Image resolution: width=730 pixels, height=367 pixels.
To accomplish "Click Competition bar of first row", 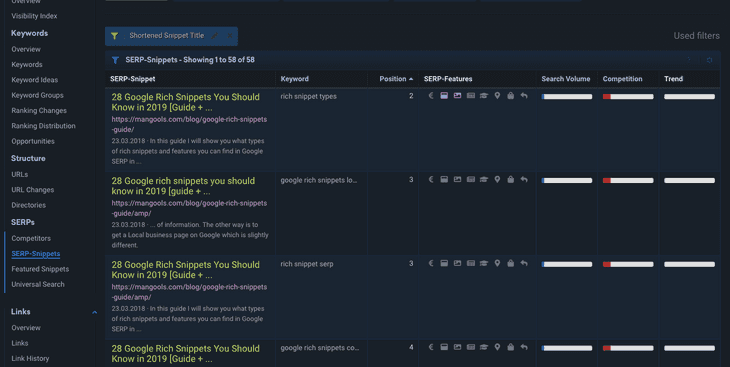I will (x=628, y=97).
